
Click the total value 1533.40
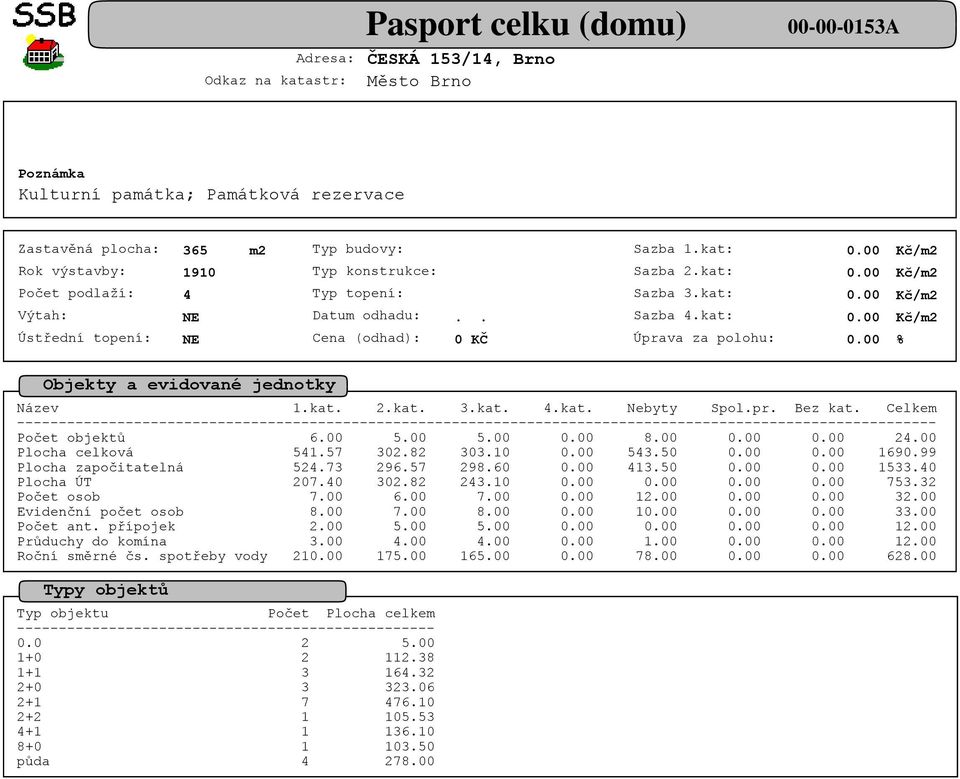[907, 468]
